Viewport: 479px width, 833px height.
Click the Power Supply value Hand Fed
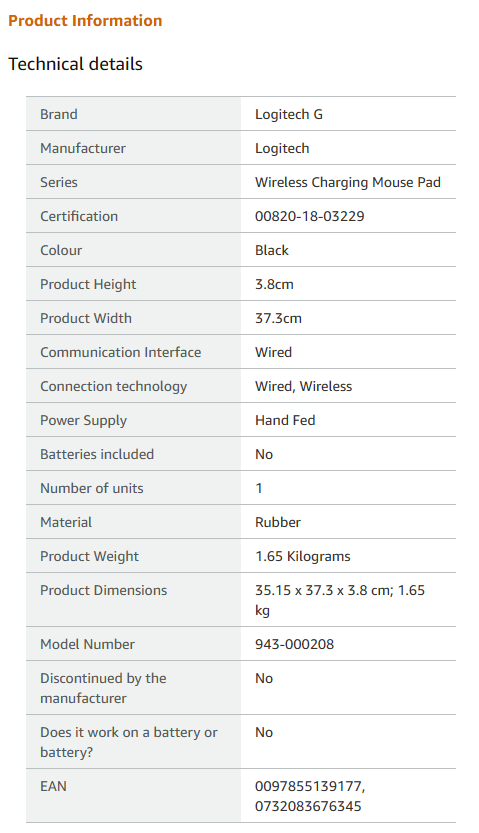point(285,420)
